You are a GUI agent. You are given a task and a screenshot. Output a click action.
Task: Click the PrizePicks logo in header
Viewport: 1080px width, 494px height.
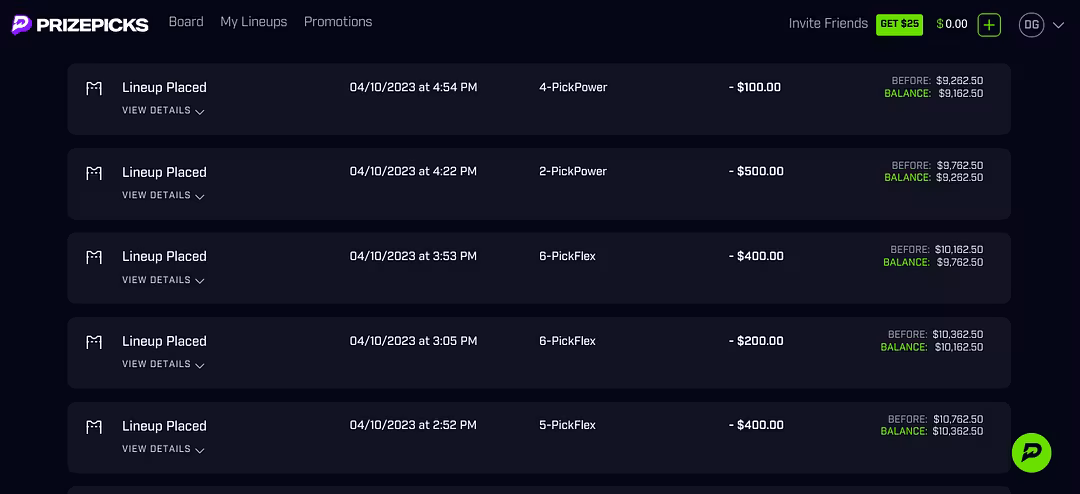pos(80,25)
